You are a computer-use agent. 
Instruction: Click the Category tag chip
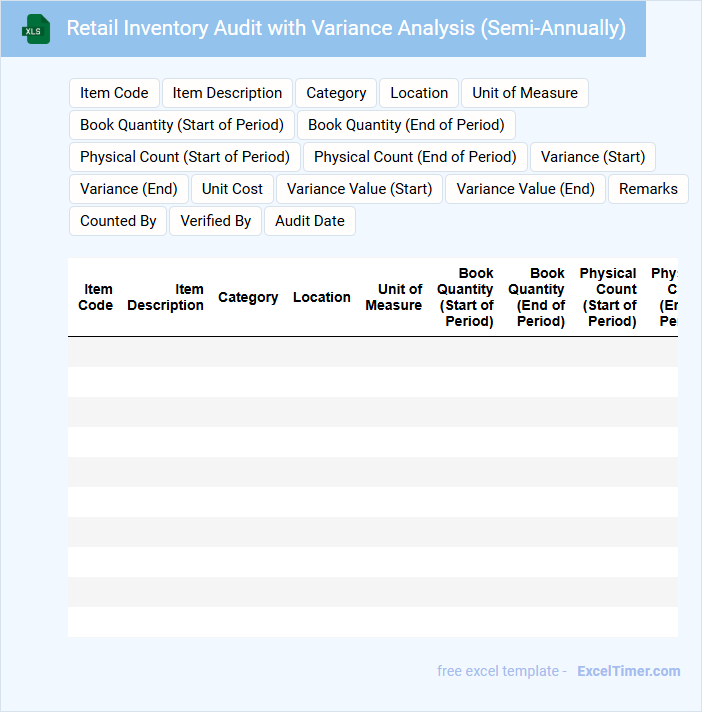tap(336, 93)
